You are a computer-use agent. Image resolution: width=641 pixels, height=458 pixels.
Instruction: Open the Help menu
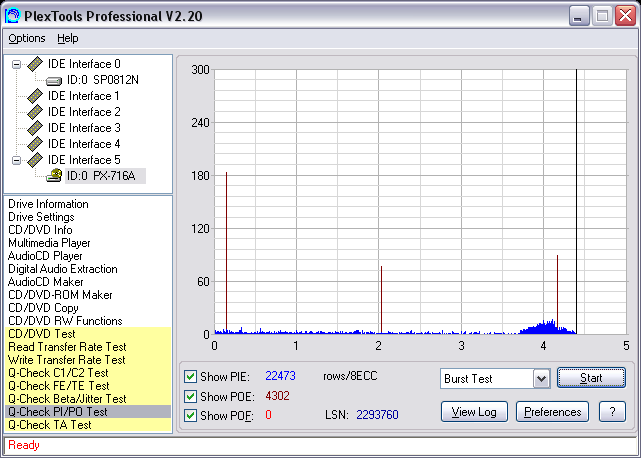67,38
